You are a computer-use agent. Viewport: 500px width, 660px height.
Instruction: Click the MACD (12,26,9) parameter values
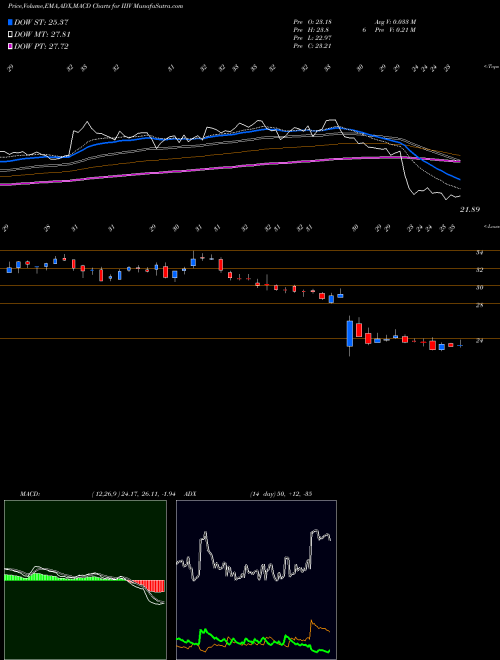(133, 494)
